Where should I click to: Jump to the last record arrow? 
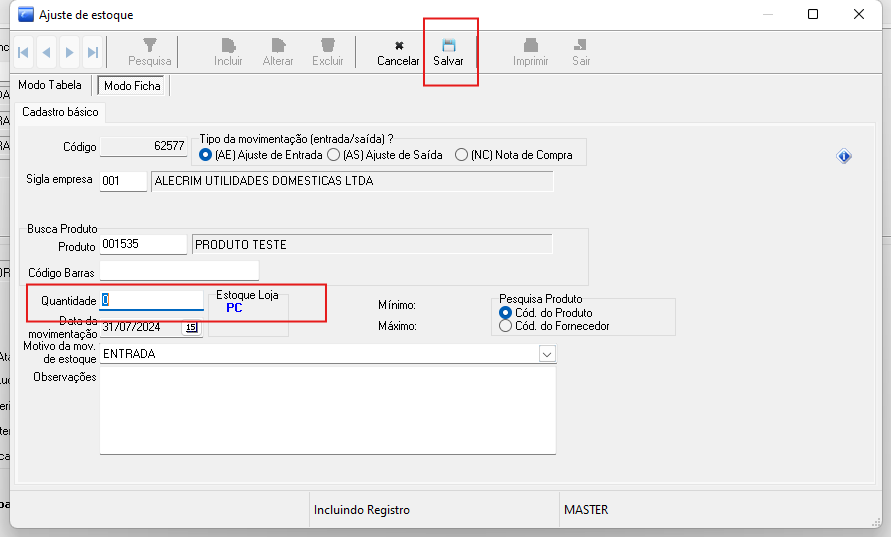click(x=92, y=52)
